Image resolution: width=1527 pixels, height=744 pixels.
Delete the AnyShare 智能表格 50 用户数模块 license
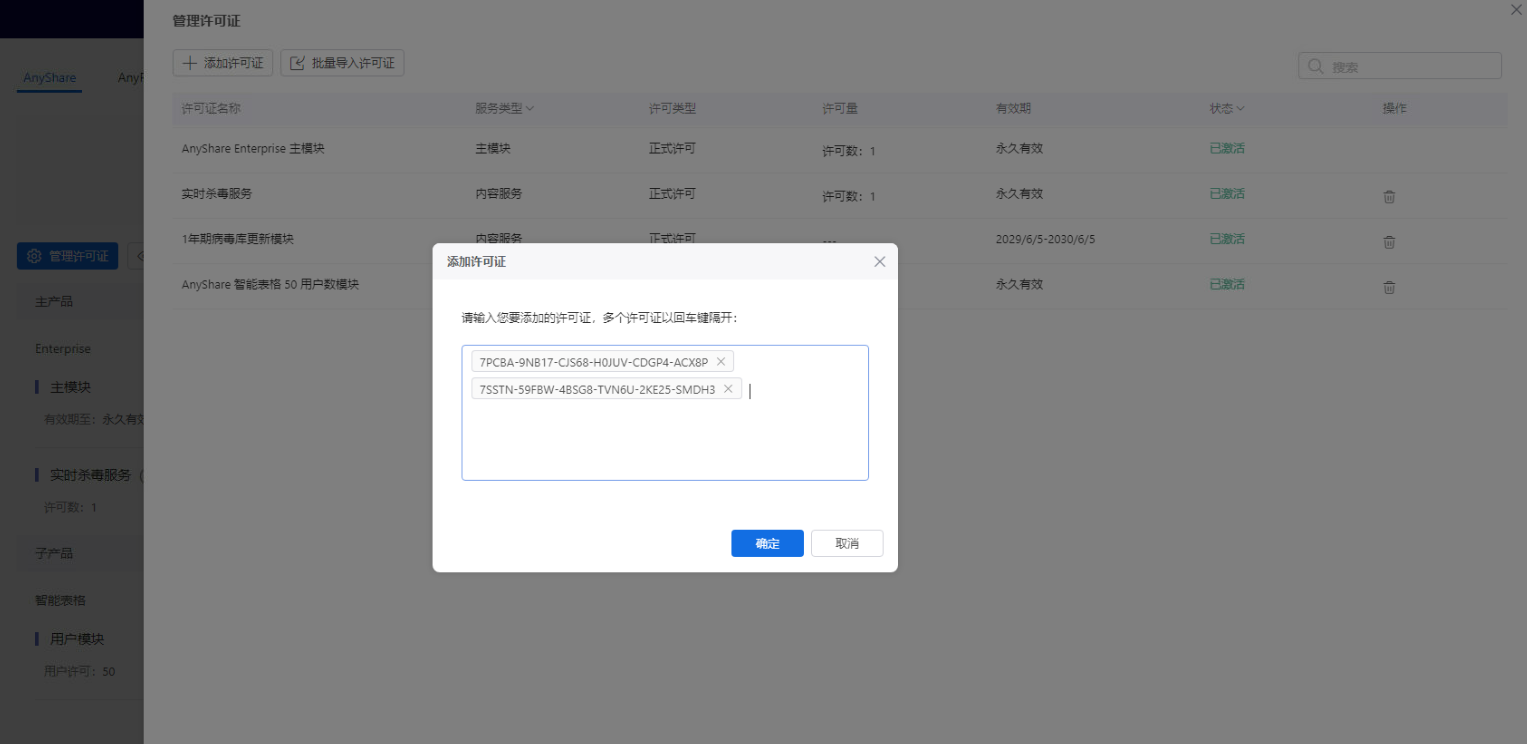[x=1389, y=287]
